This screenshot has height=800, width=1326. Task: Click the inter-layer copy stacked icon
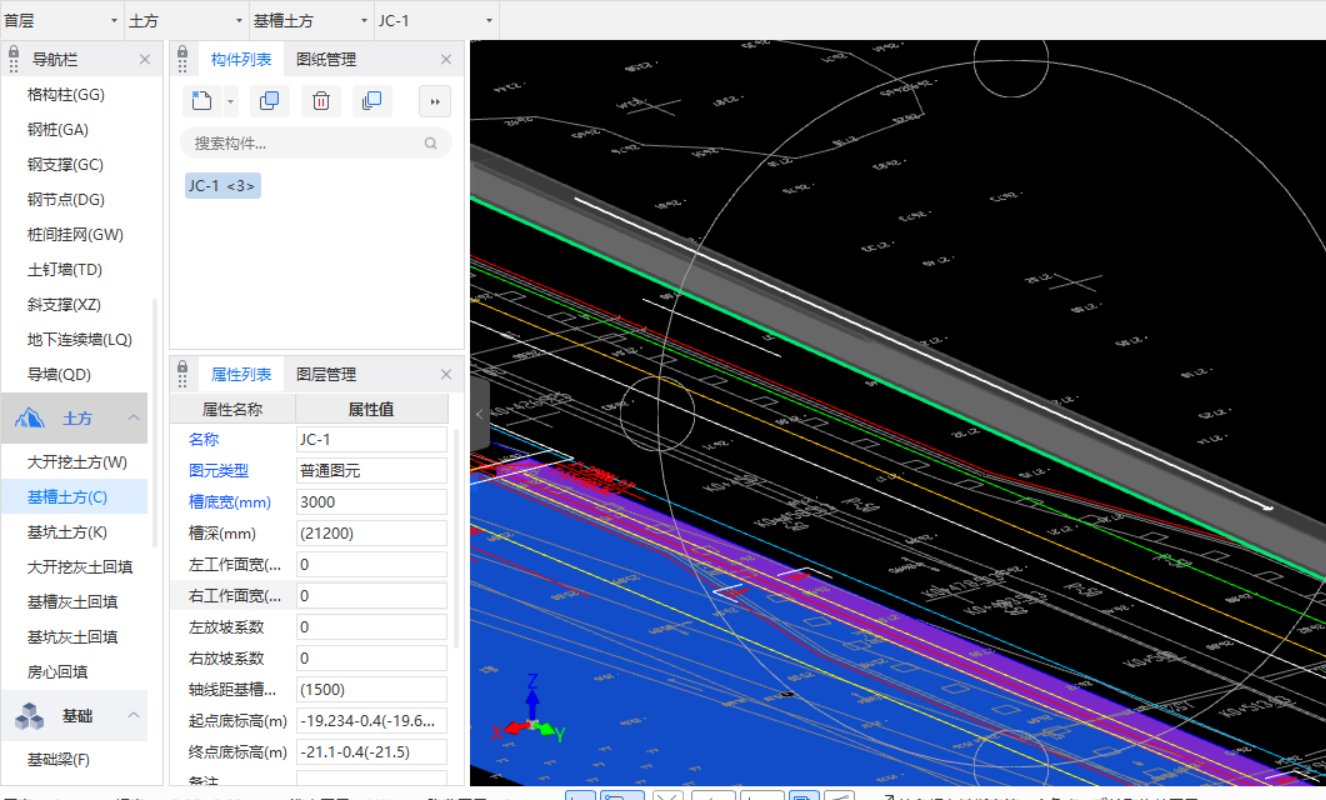click(x=372, y=100)
